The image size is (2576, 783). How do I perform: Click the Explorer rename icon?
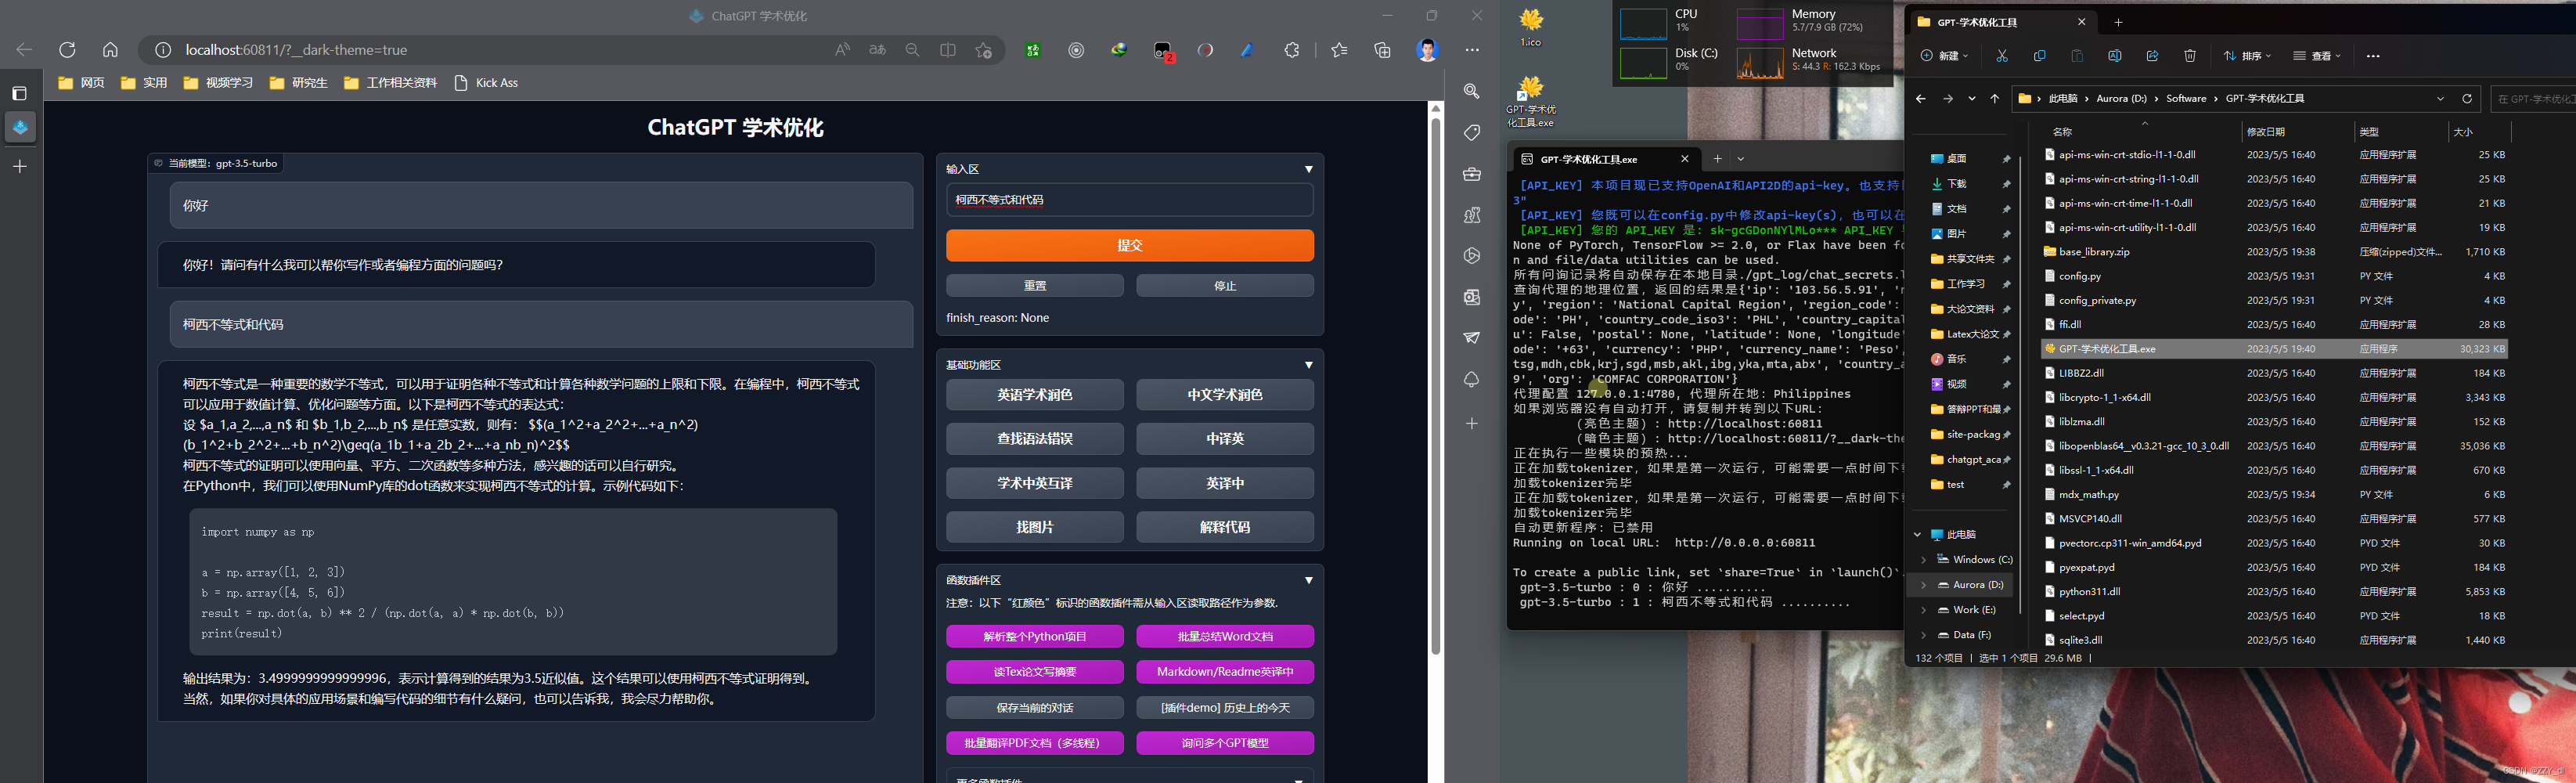coord(2114,56)
